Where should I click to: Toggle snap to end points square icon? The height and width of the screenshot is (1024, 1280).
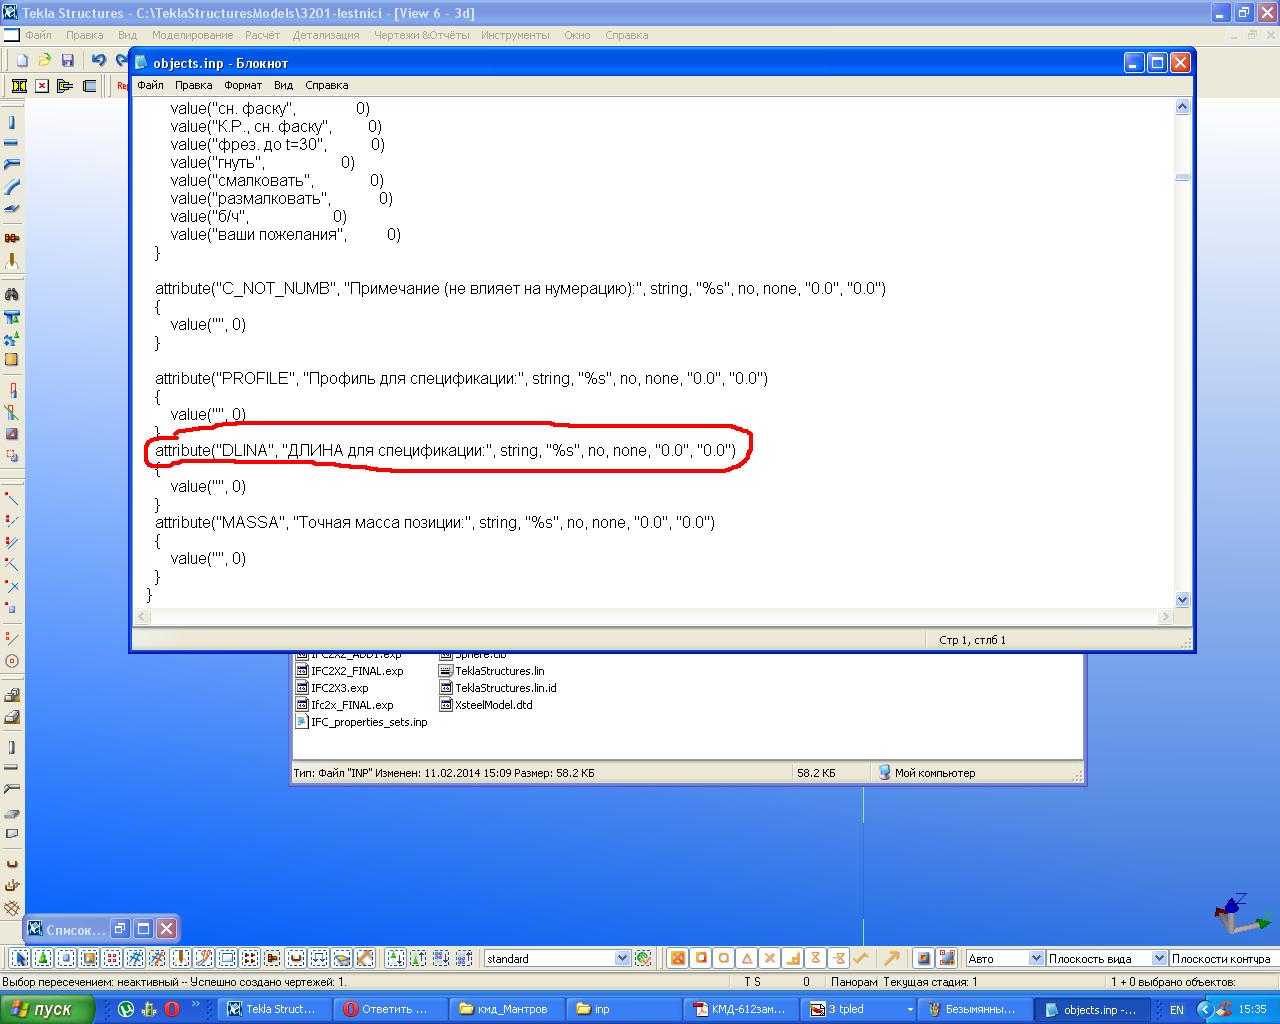pyautogui.click(x=701, y=958)
